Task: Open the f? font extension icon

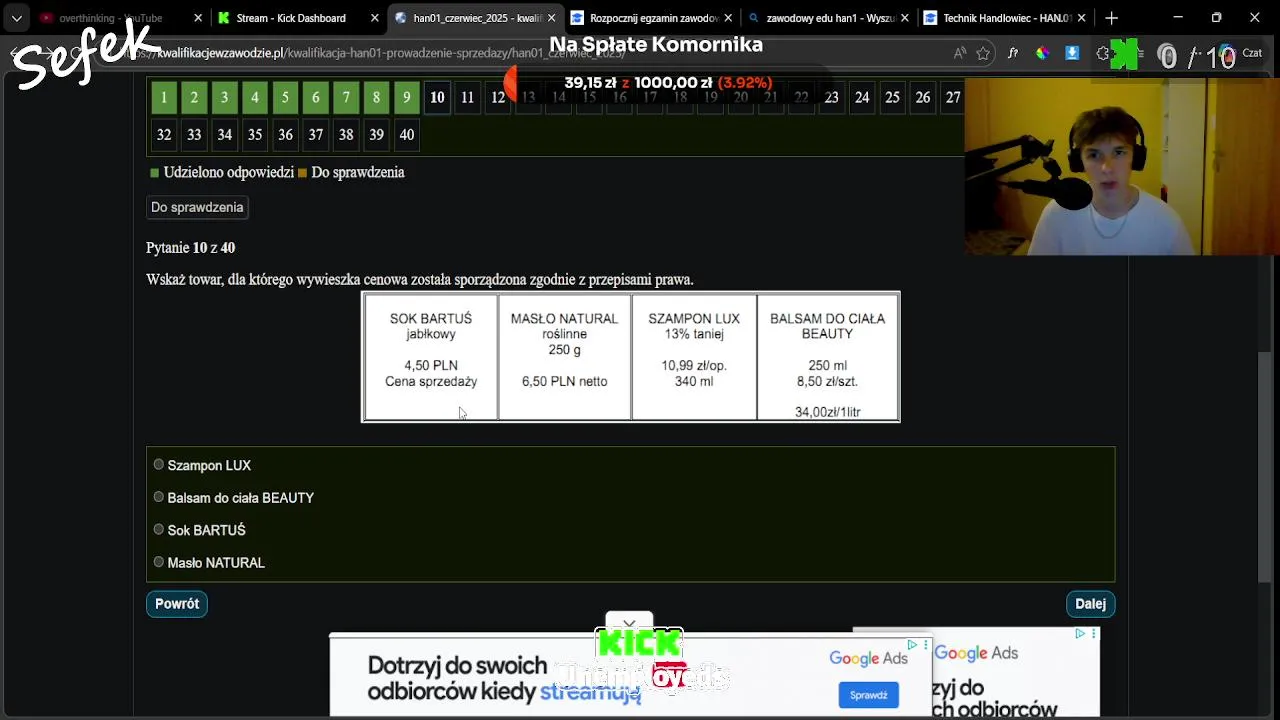Action: tap(1013, 53)
